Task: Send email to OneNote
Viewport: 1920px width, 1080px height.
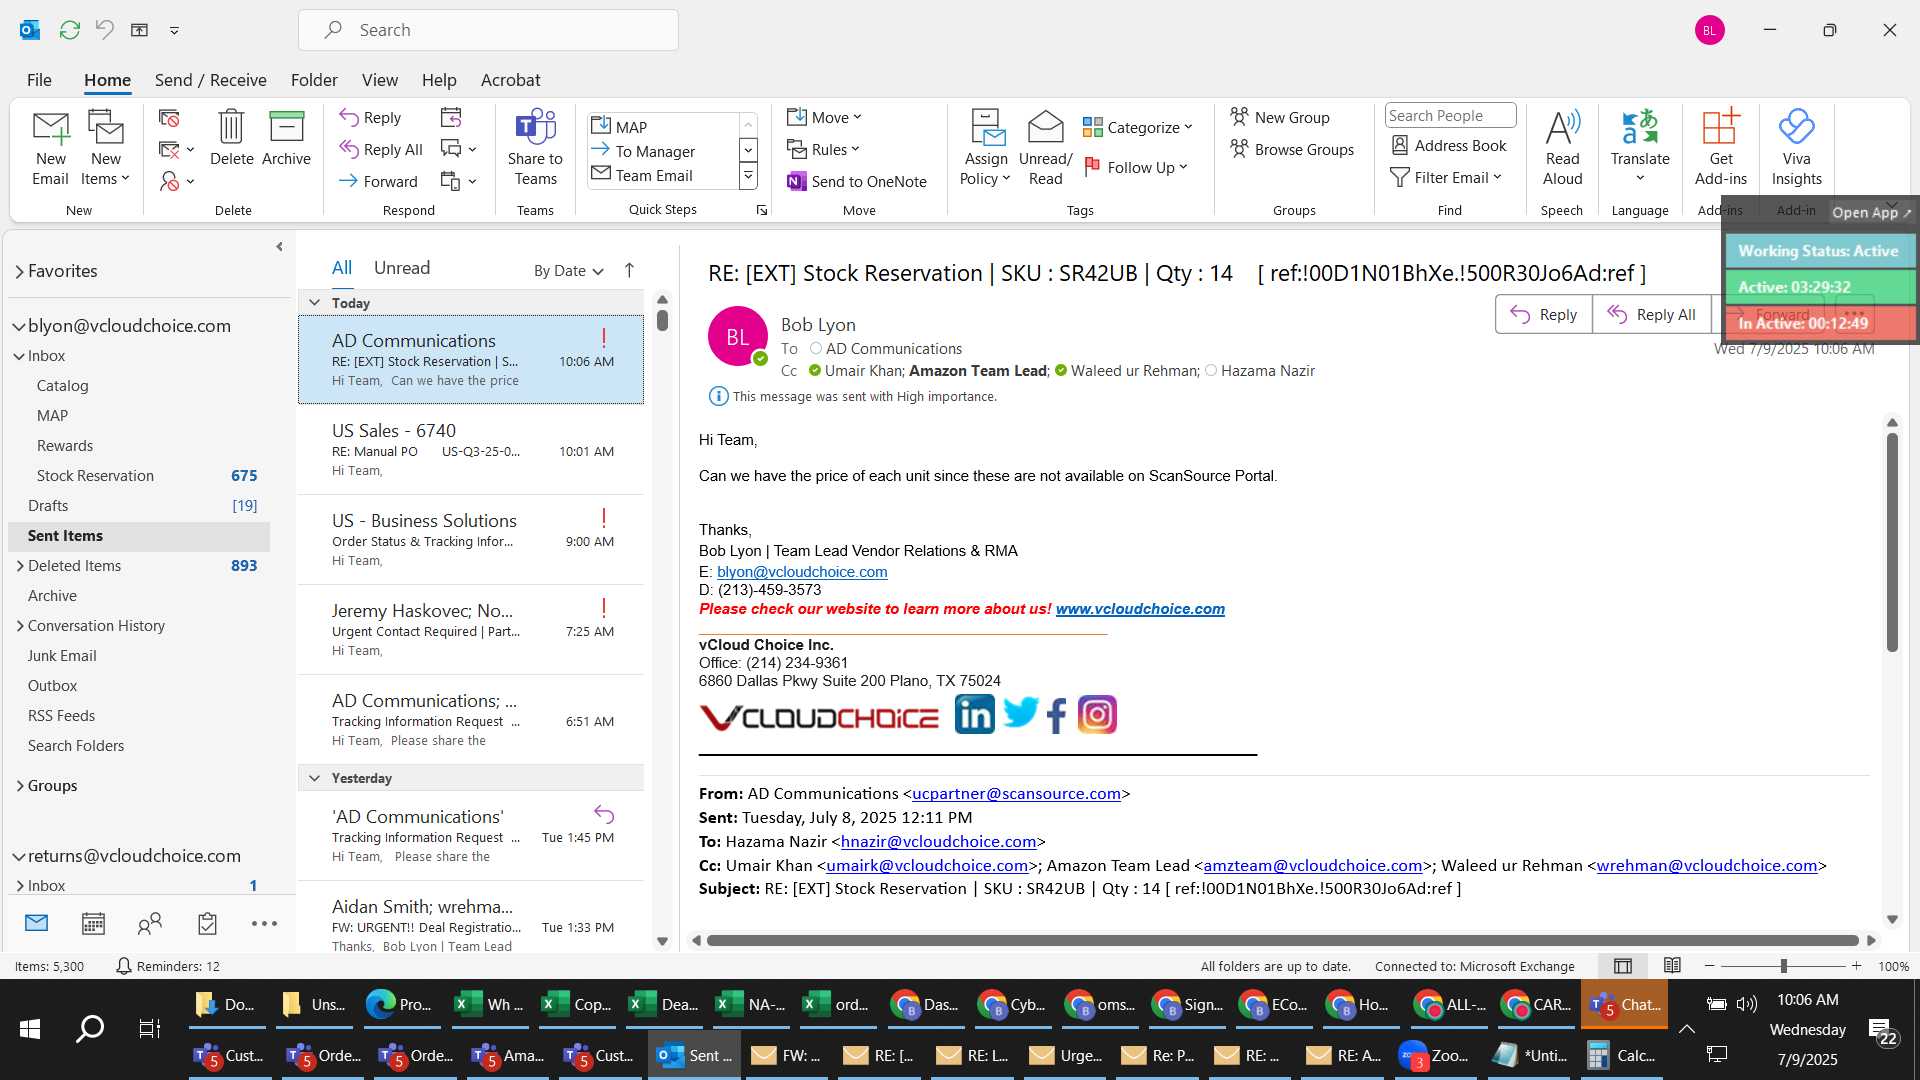Action: pos(857,181)
